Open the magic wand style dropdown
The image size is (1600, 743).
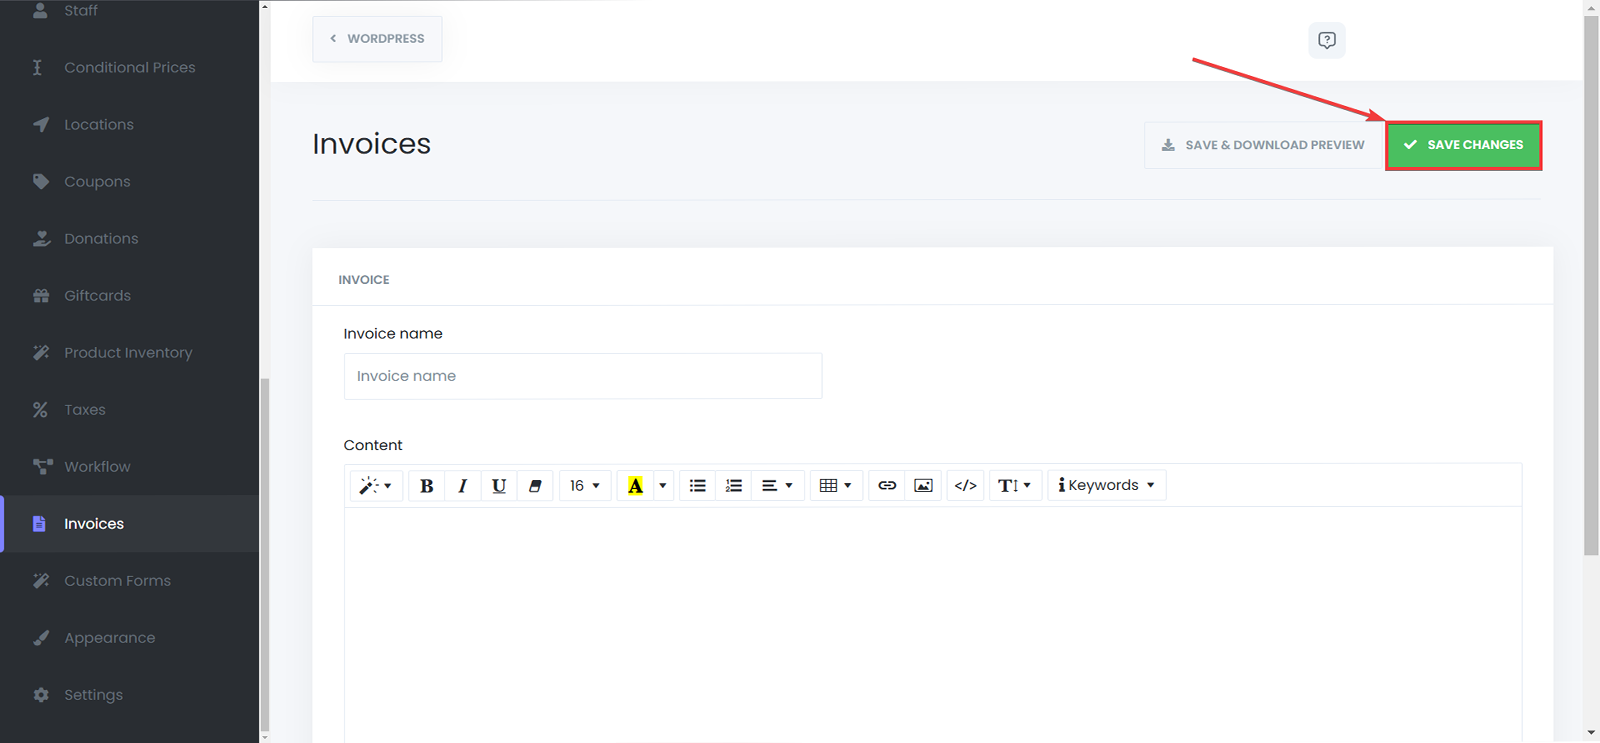(x=376, y=486)
